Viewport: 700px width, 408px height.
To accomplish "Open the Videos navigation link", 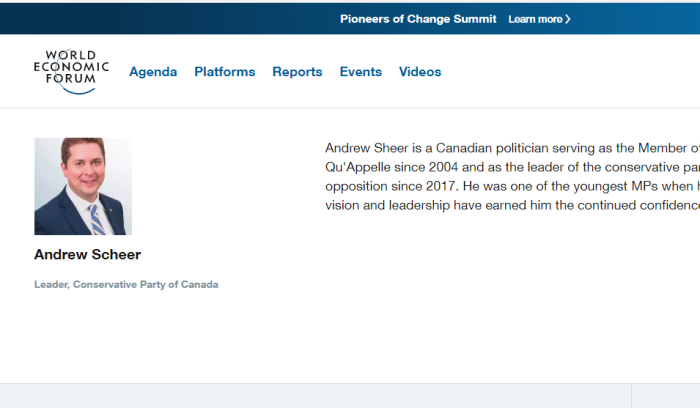I will [420, 72].
